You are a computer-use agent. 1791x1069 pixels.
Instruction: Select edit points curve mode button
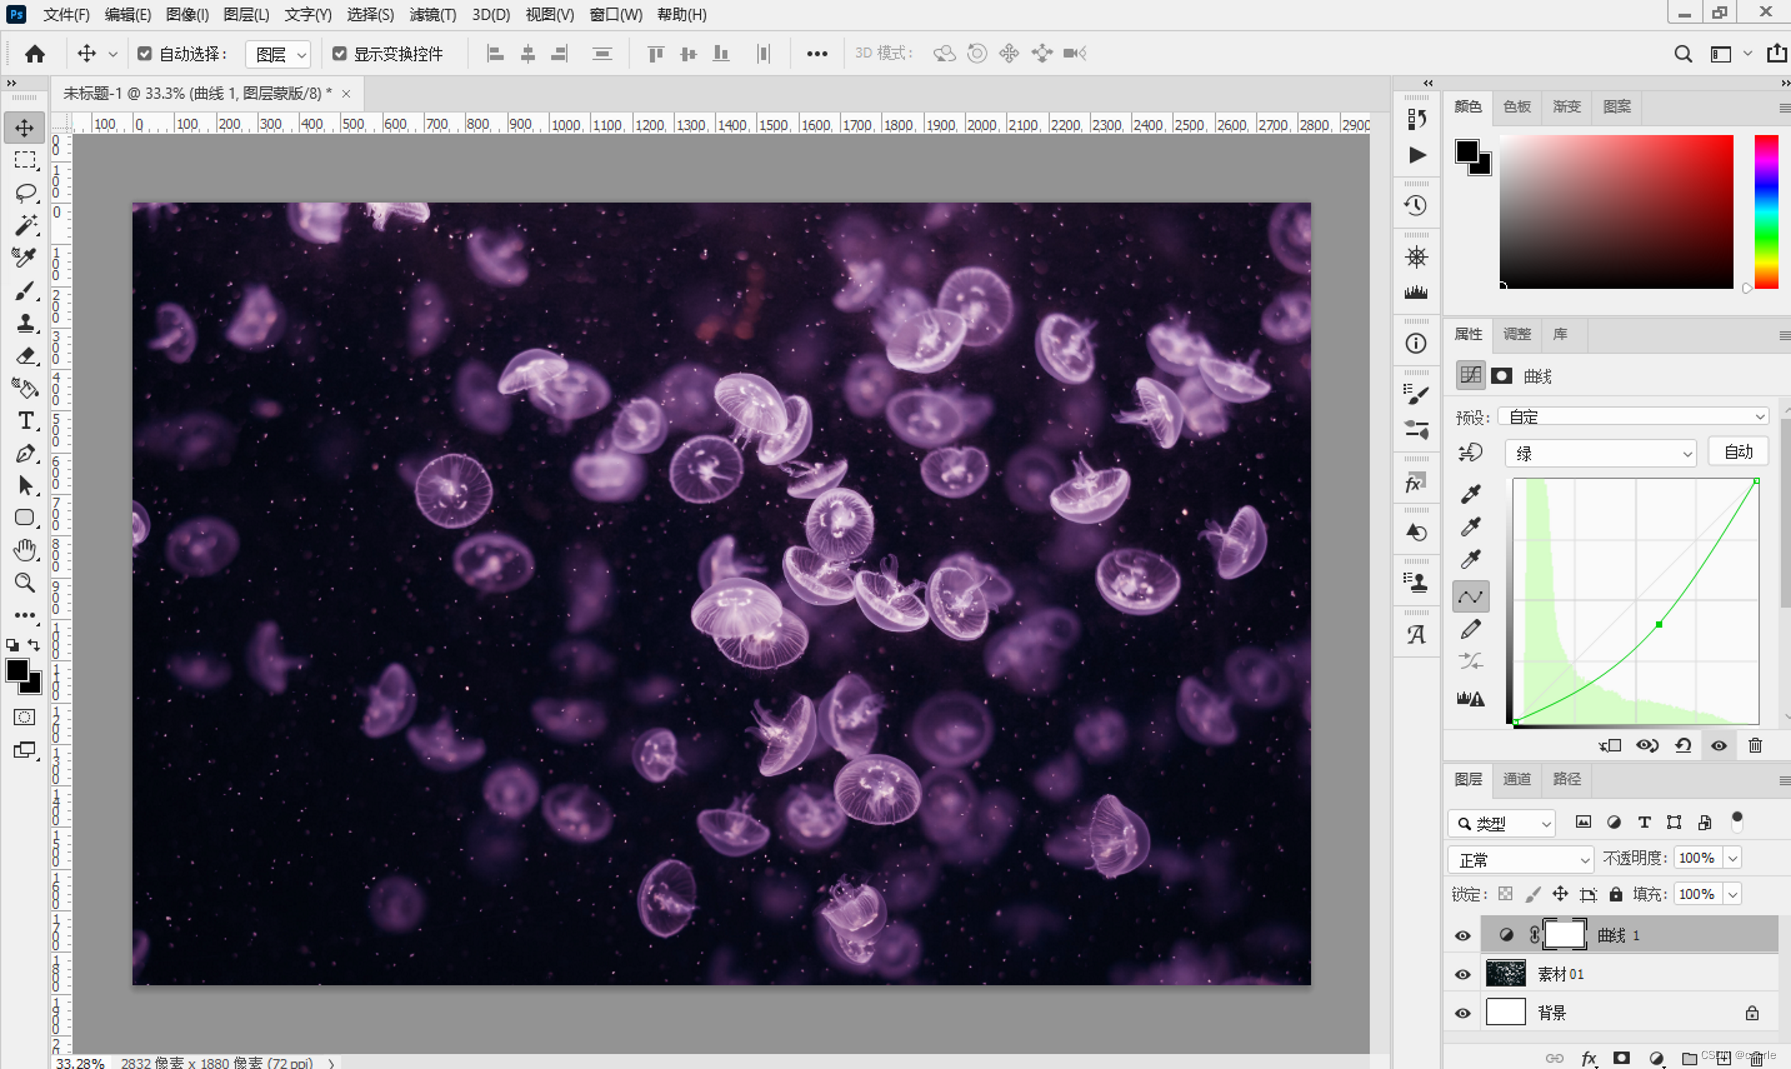(x=1470, y=597)
